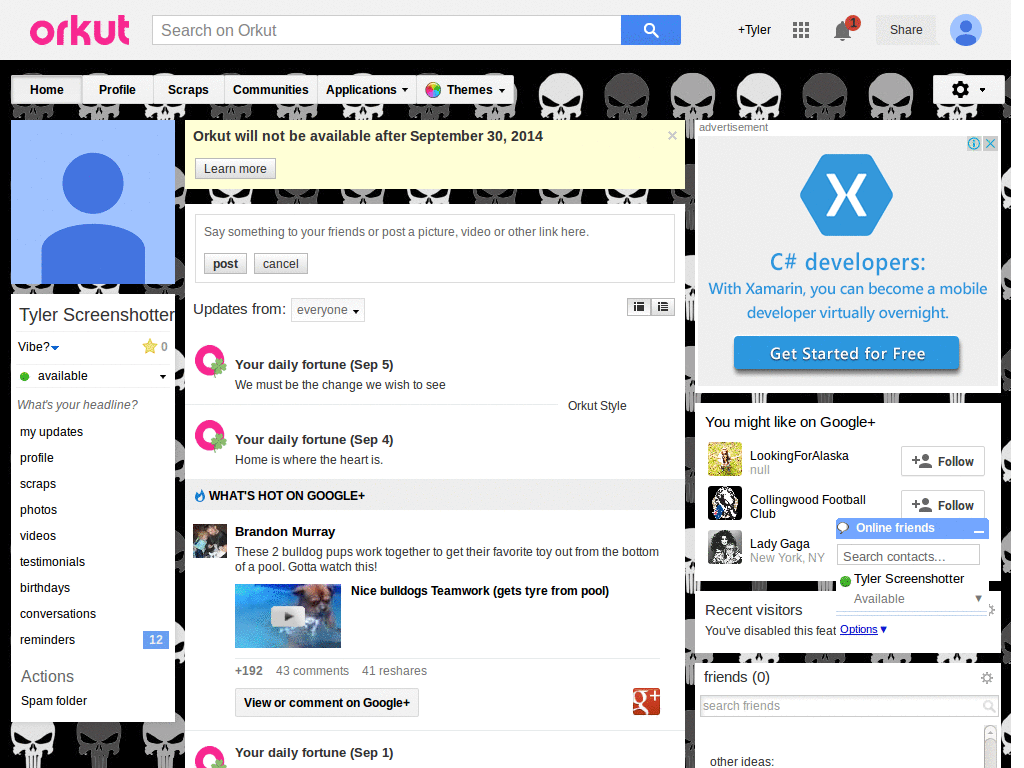The image size is (1024, 768).
Task: Click the large profile photo placeholder
Action: [93, 202]
